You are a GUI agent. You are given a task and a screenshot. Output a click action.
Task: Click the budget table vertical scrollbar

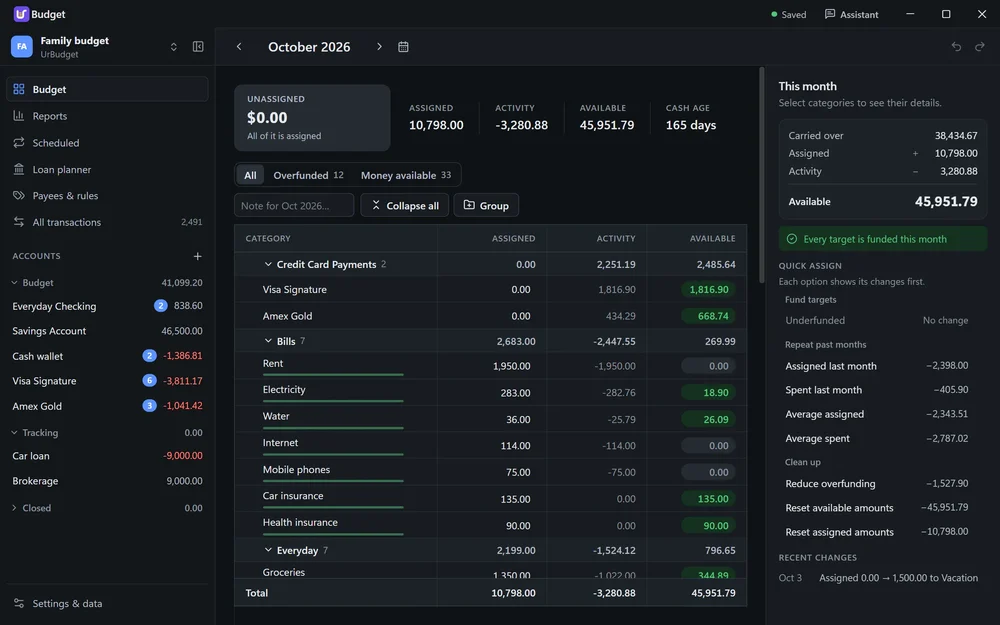(761, 175)
